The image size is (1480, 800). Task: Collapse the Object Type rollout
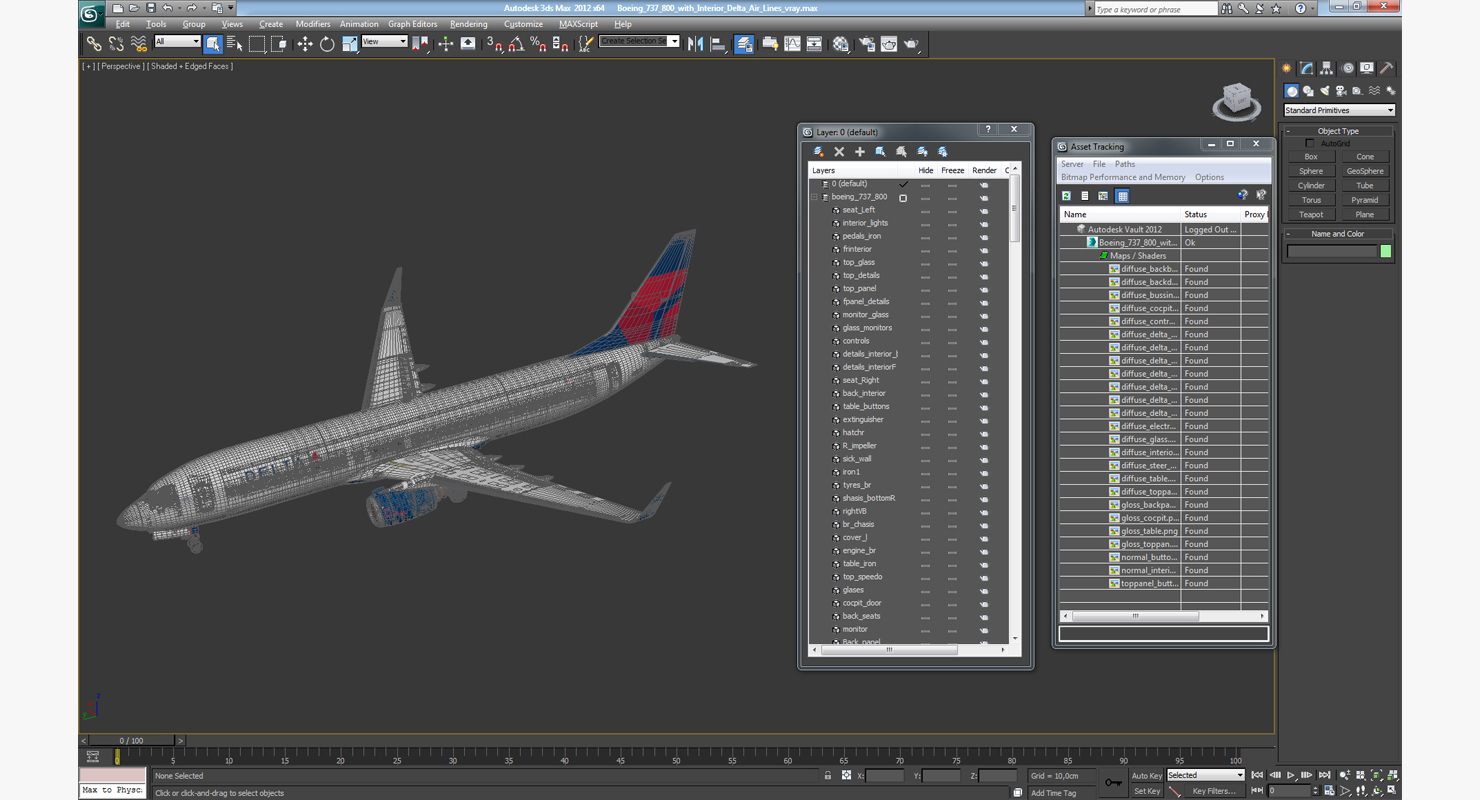(x=1338, y=131)
